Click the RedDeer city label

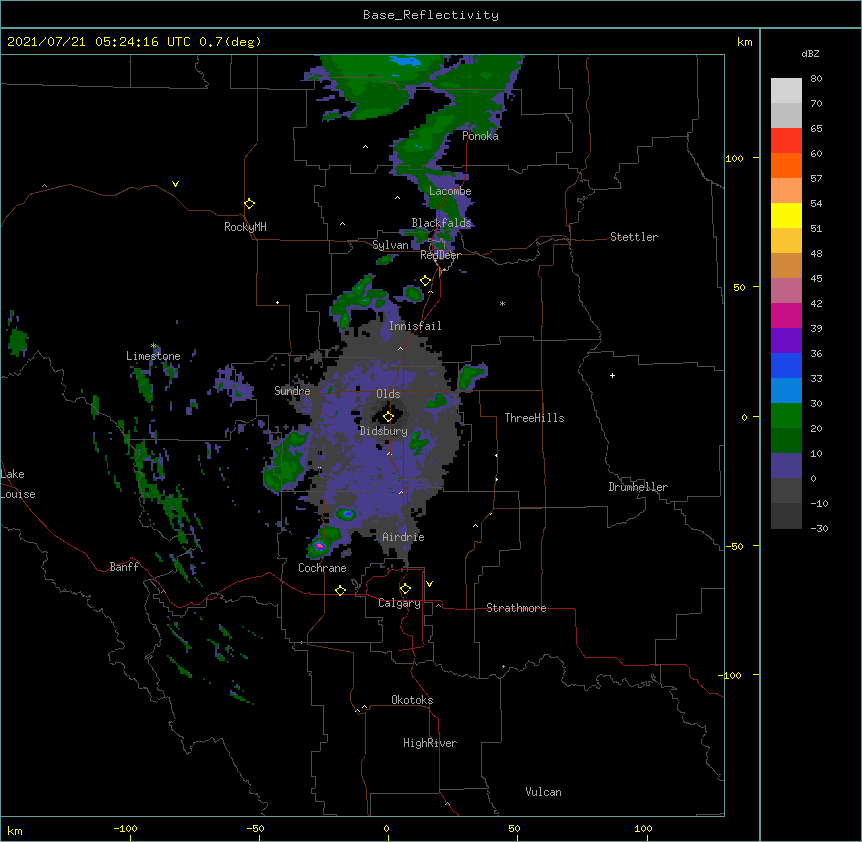(x=440, y=255)
